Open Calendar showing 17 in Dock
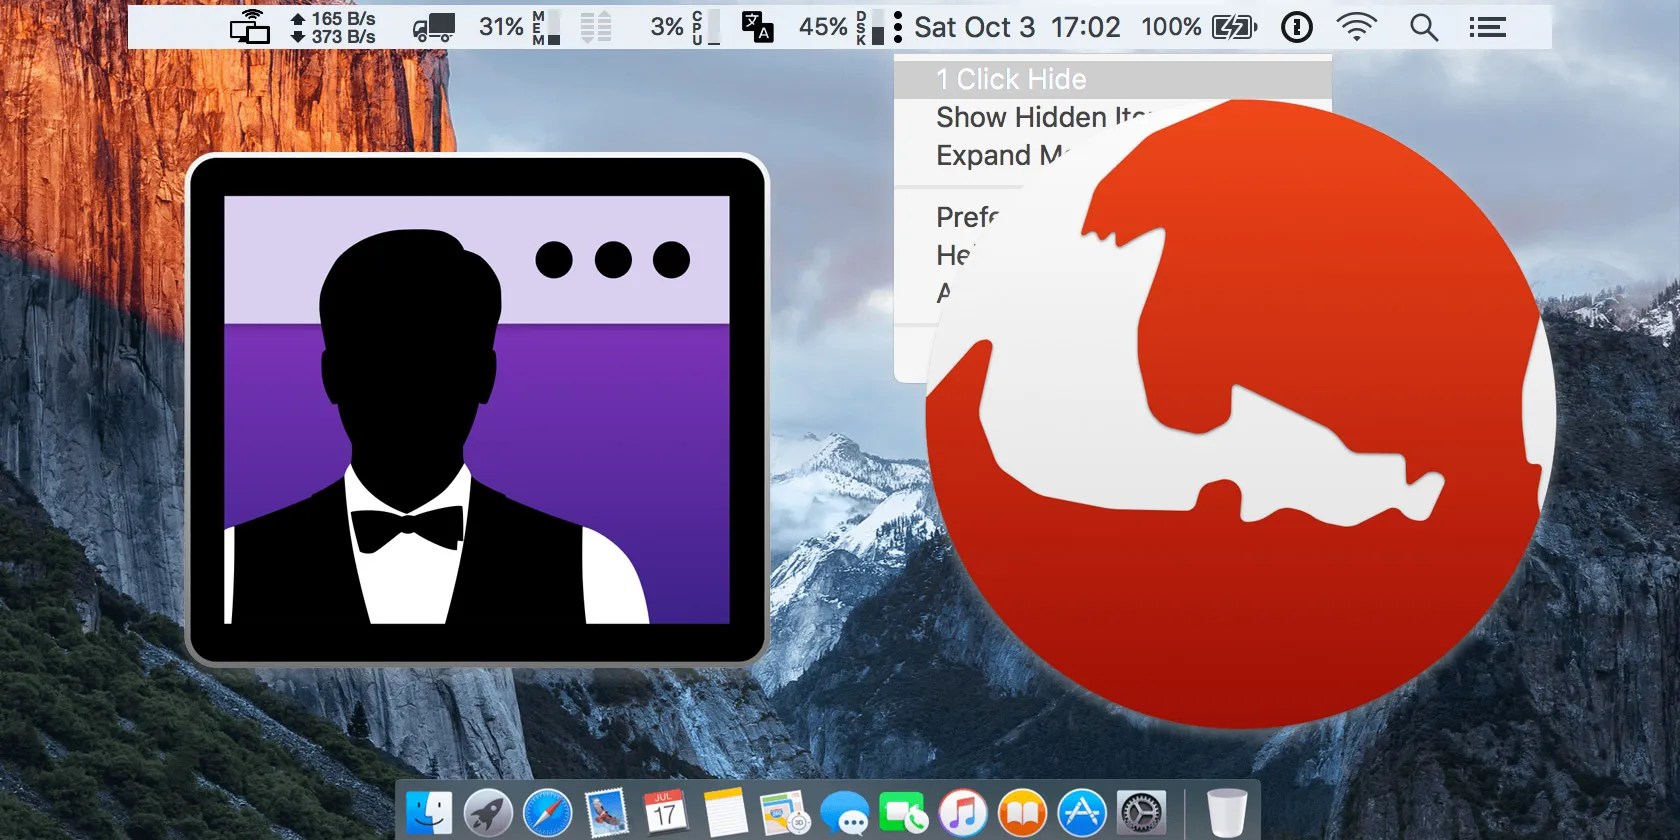This screenshot has height=840, width=1680. click(x=665, y=812)
